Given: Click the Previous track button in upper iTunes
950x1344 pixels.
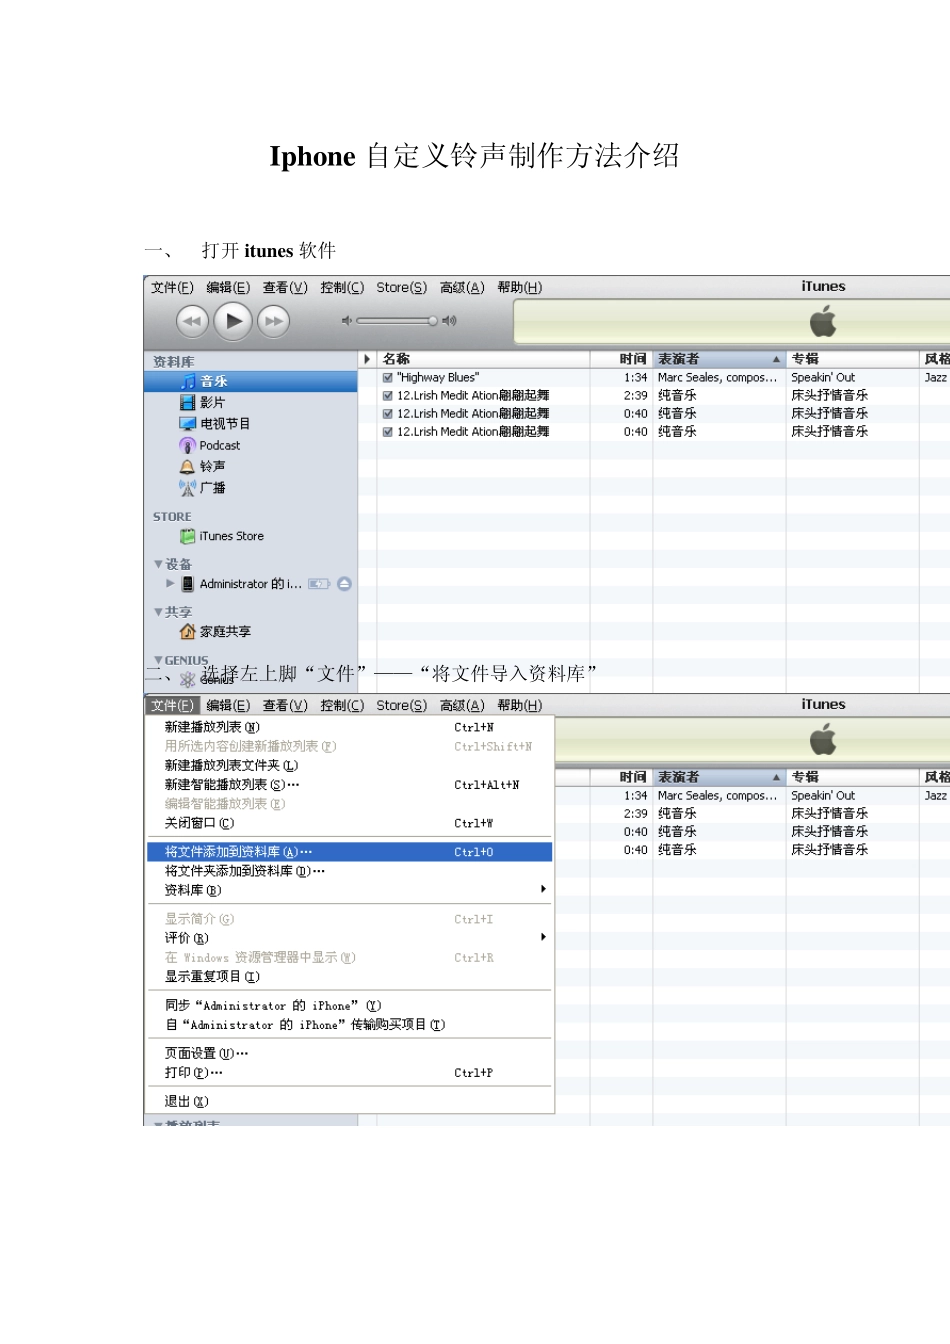Looking at the screenshot, I should pos(192,321).
